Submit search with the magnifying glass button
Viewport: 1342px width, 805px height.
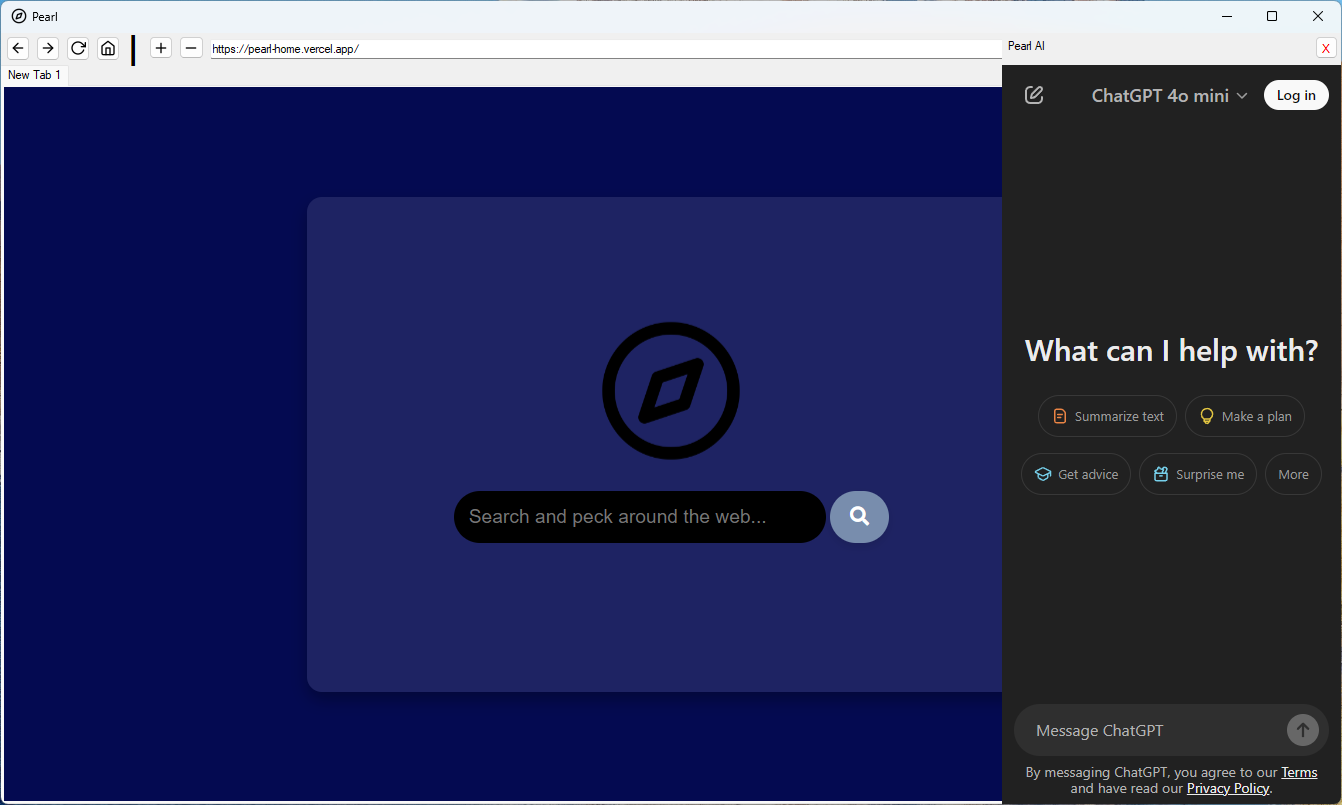pyautogui.click(x=859, y=516)
